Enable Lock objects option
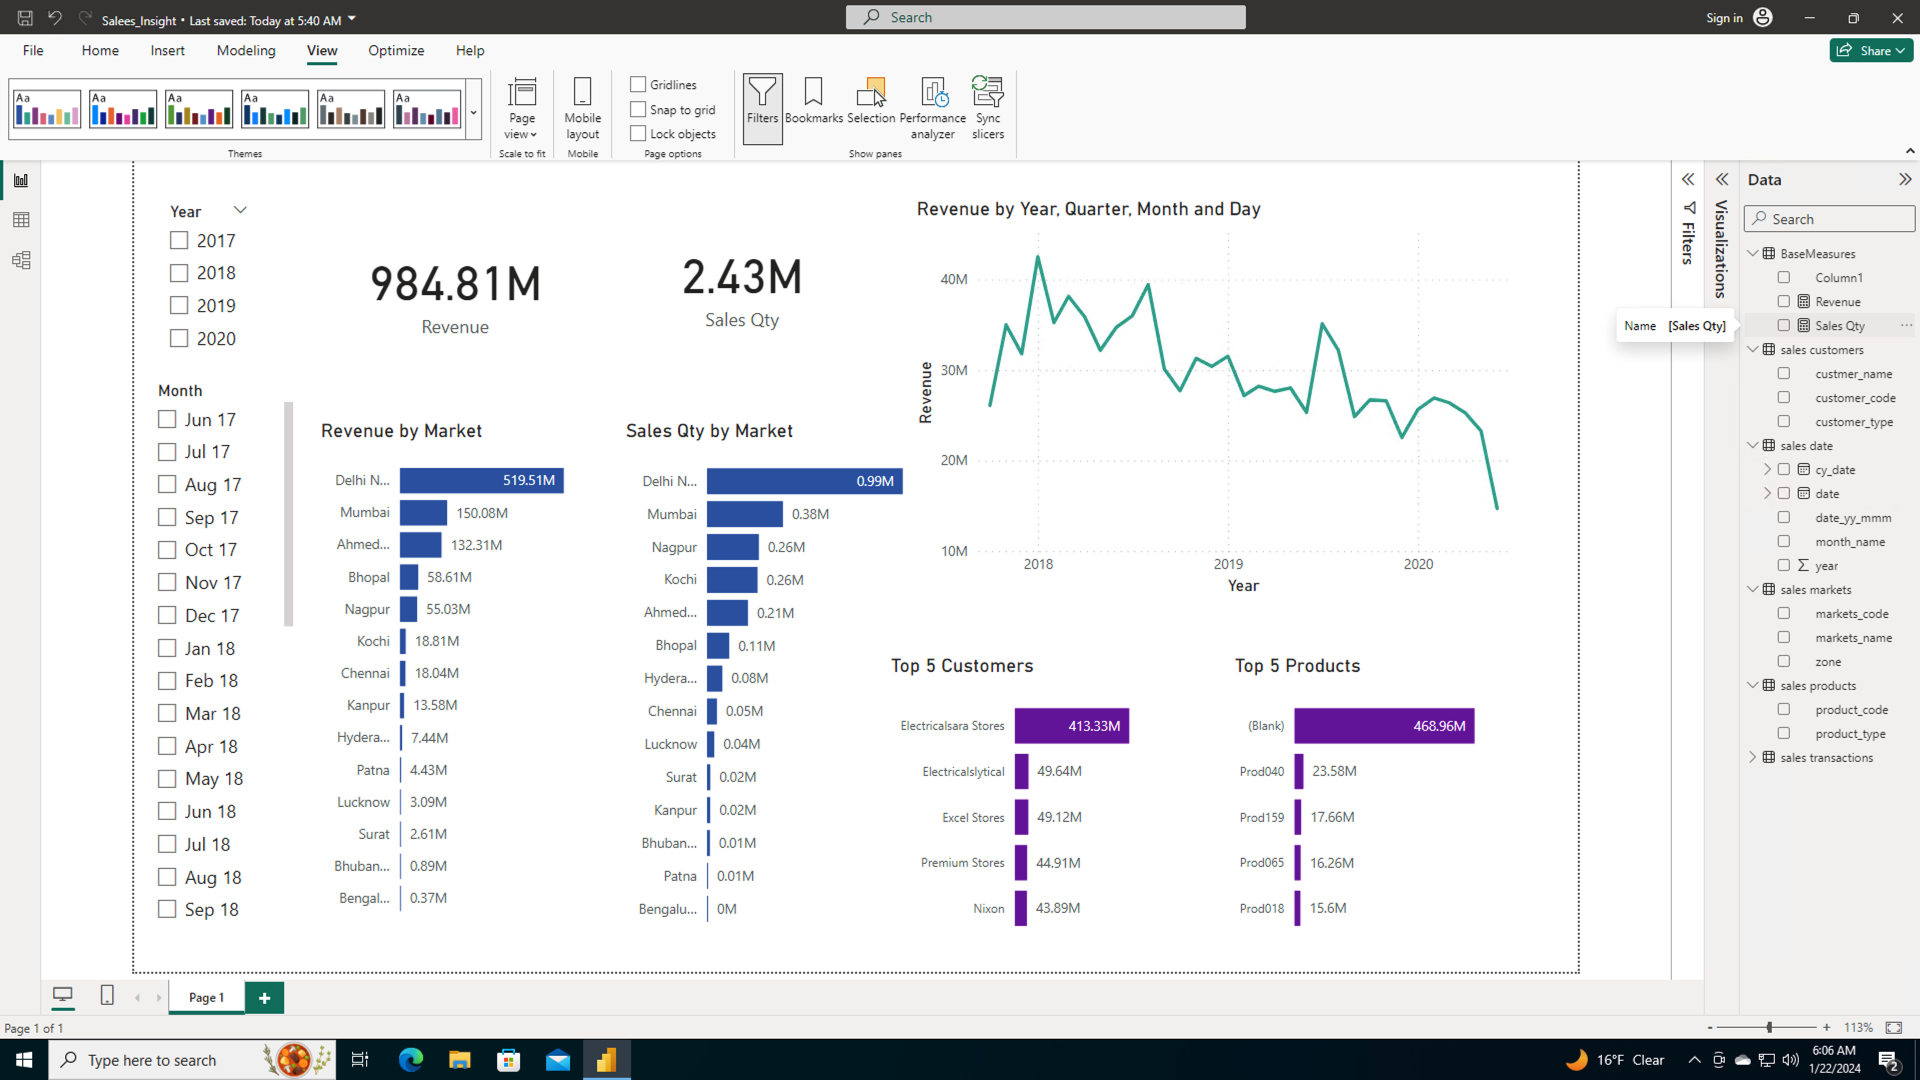Screen dimensions: 1920x1080 pyautogui.click(x=638, y=133)
